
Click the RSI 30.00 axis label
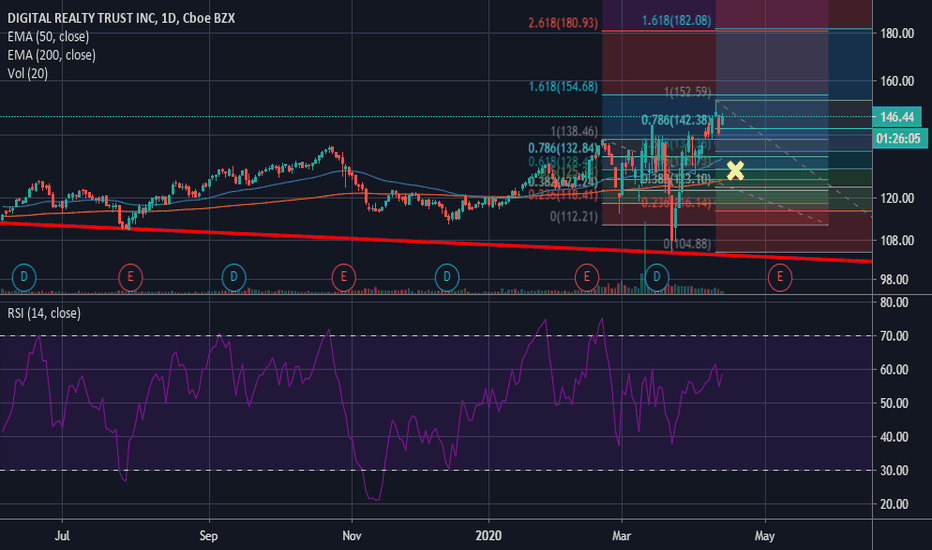(x=894, y=471)
